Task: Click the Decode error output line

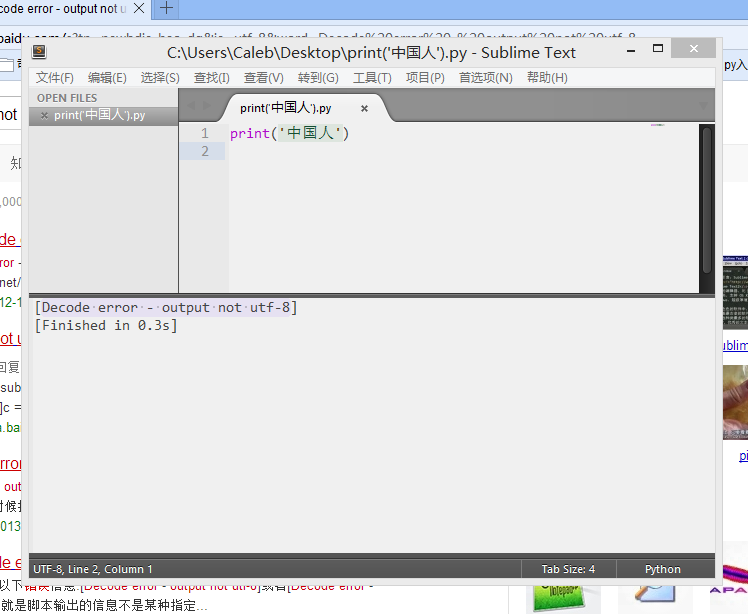Action: pos(166,308)
